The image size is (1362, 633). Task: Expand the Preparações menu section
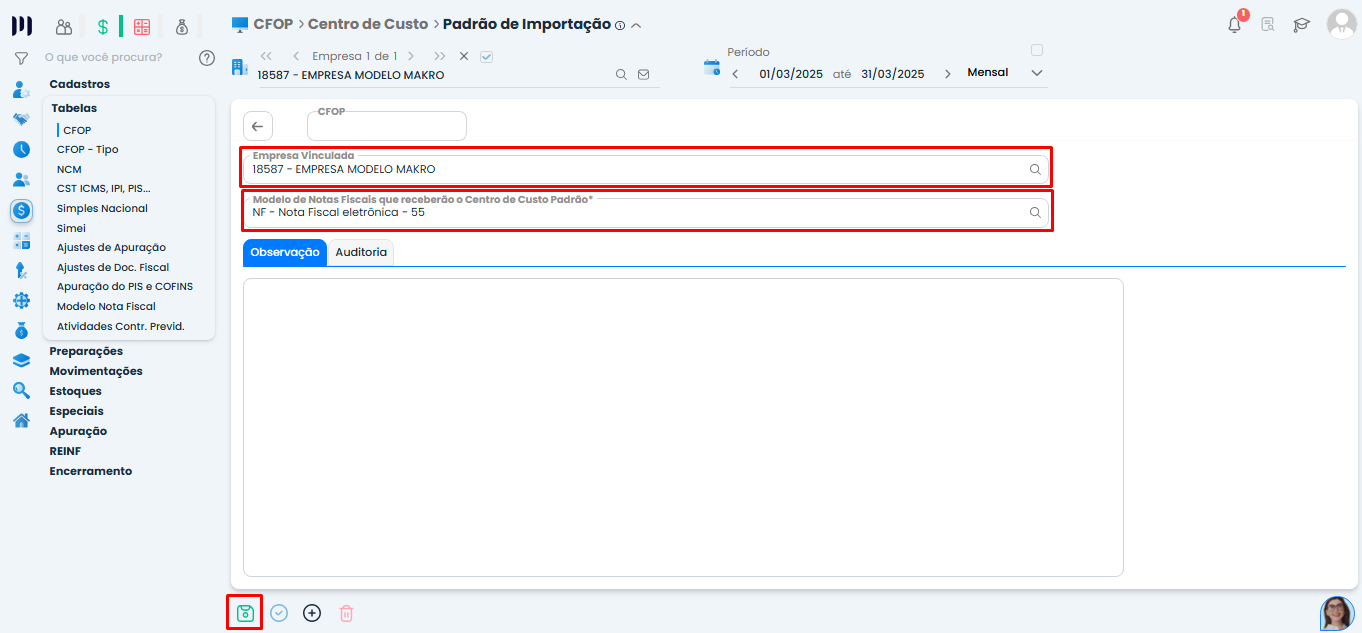[86, 351]
